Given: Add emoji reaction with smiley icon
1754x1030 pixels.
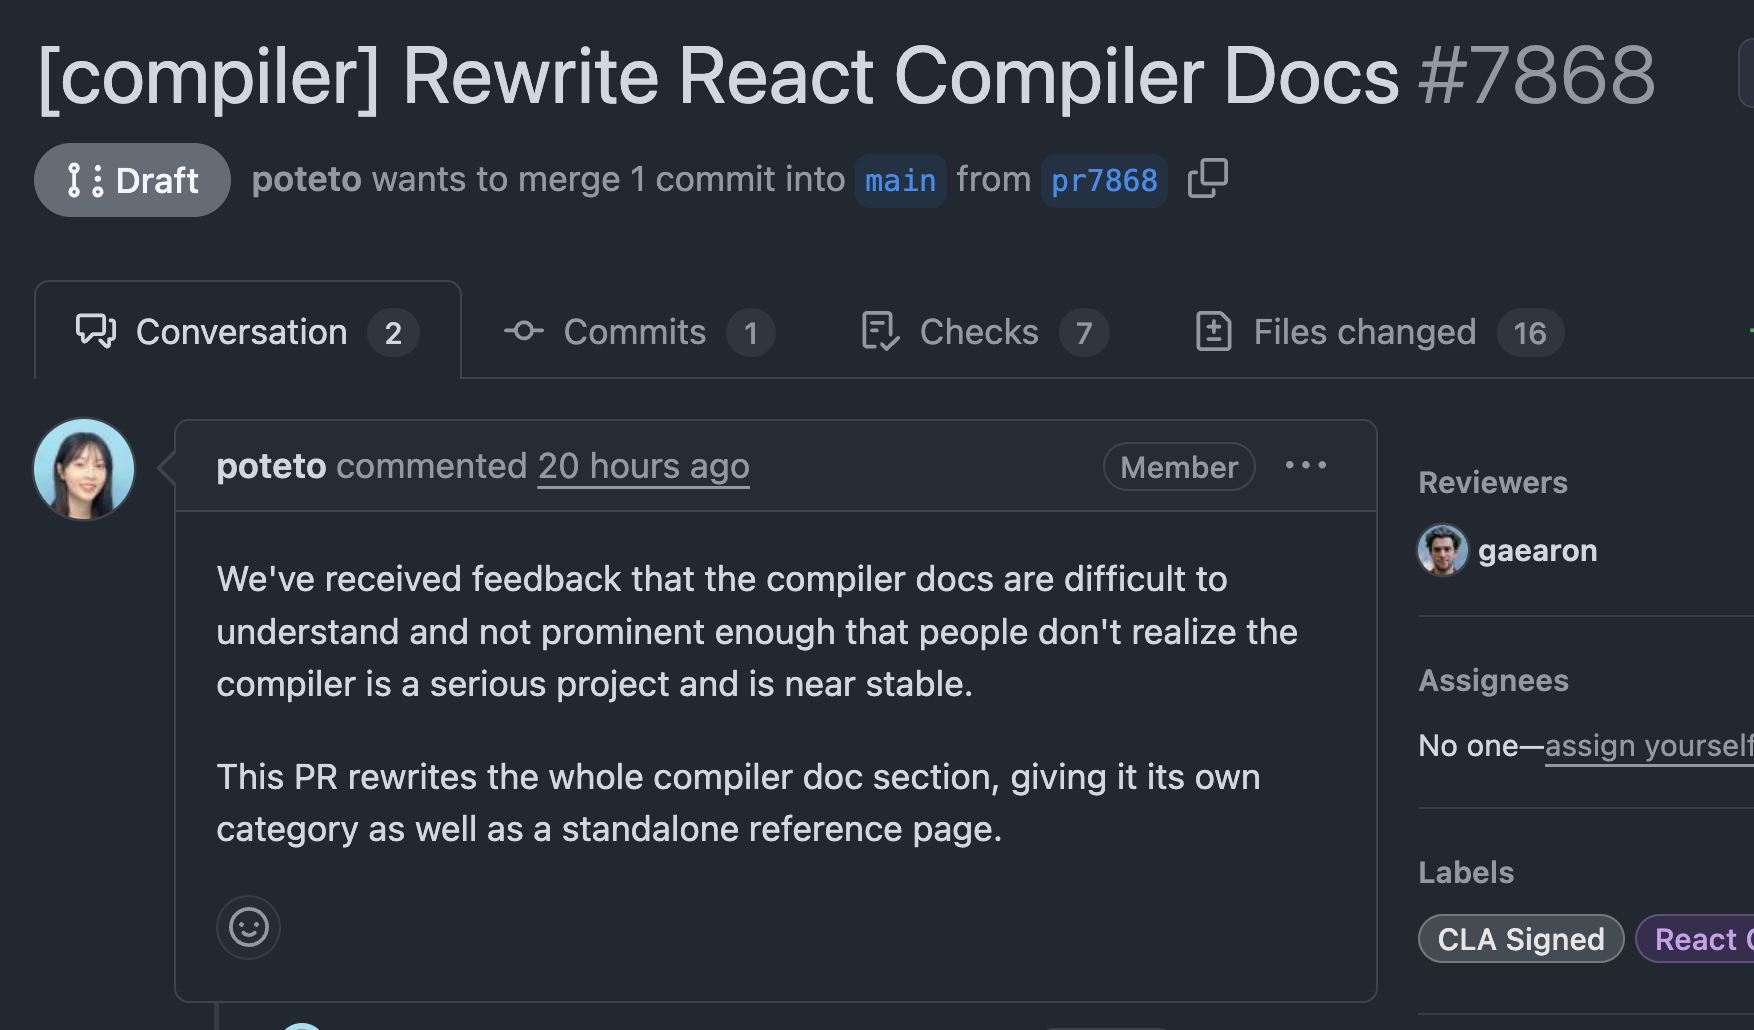Looking at the screenshot, I should tap(248, 927).
